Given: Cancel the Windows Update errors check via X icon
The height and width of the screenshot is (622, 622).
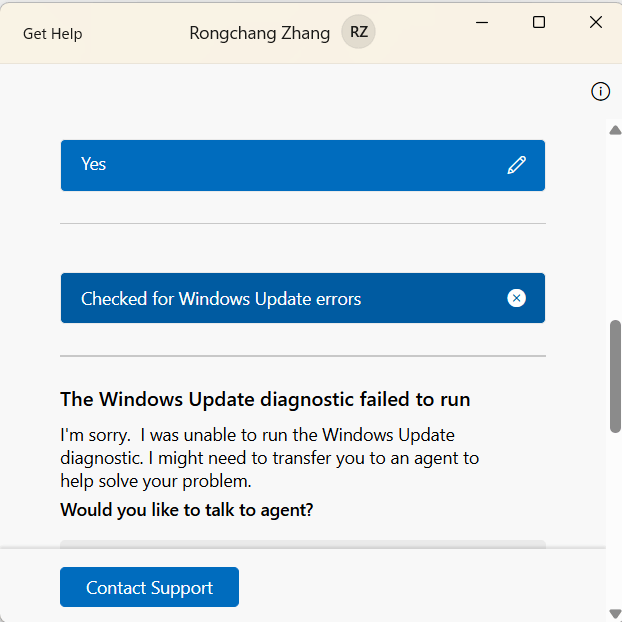Looking at the screenshot, I should (x=516, y=298).
